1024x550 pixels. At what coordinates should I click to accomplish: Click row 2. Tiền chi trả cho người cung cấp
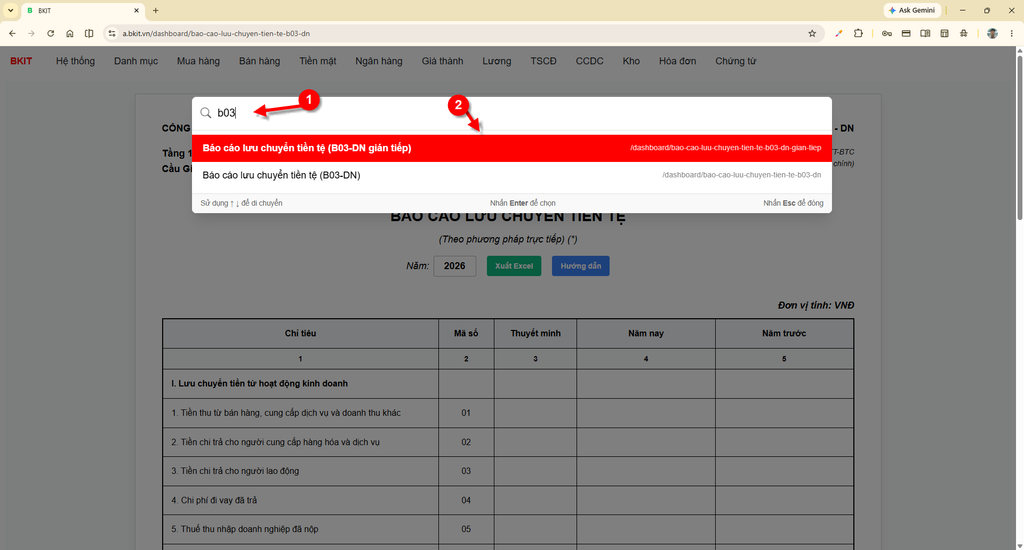[508, 442]
